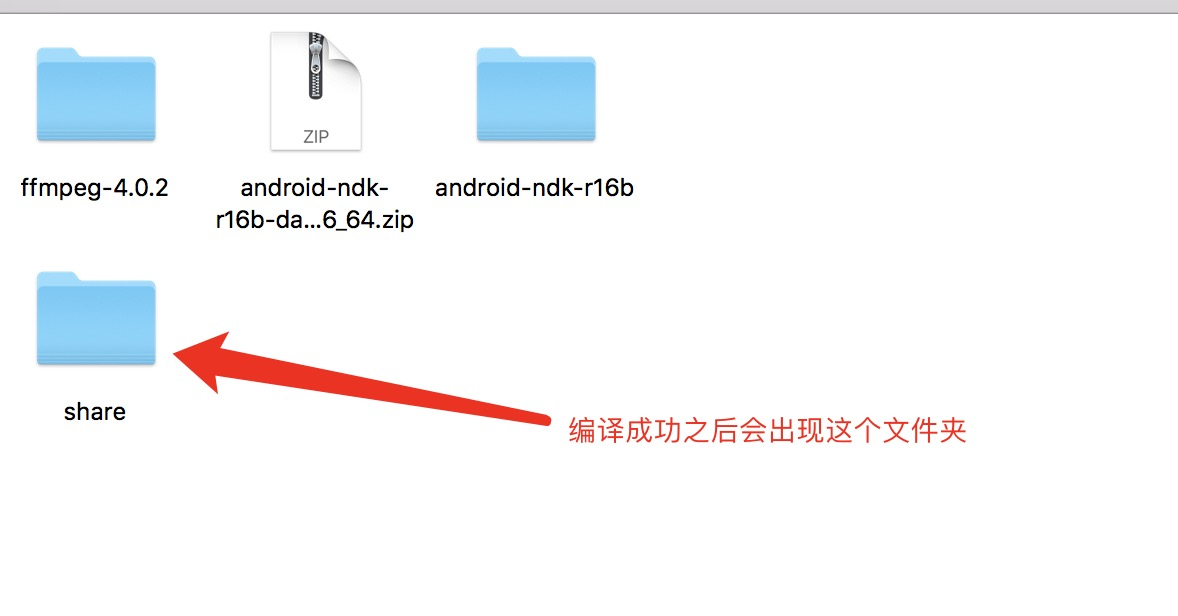Select the ffmpeg-4.0.2 folder icon
This screenshot has width=1178, height=616.
click(x=96, y=95)
